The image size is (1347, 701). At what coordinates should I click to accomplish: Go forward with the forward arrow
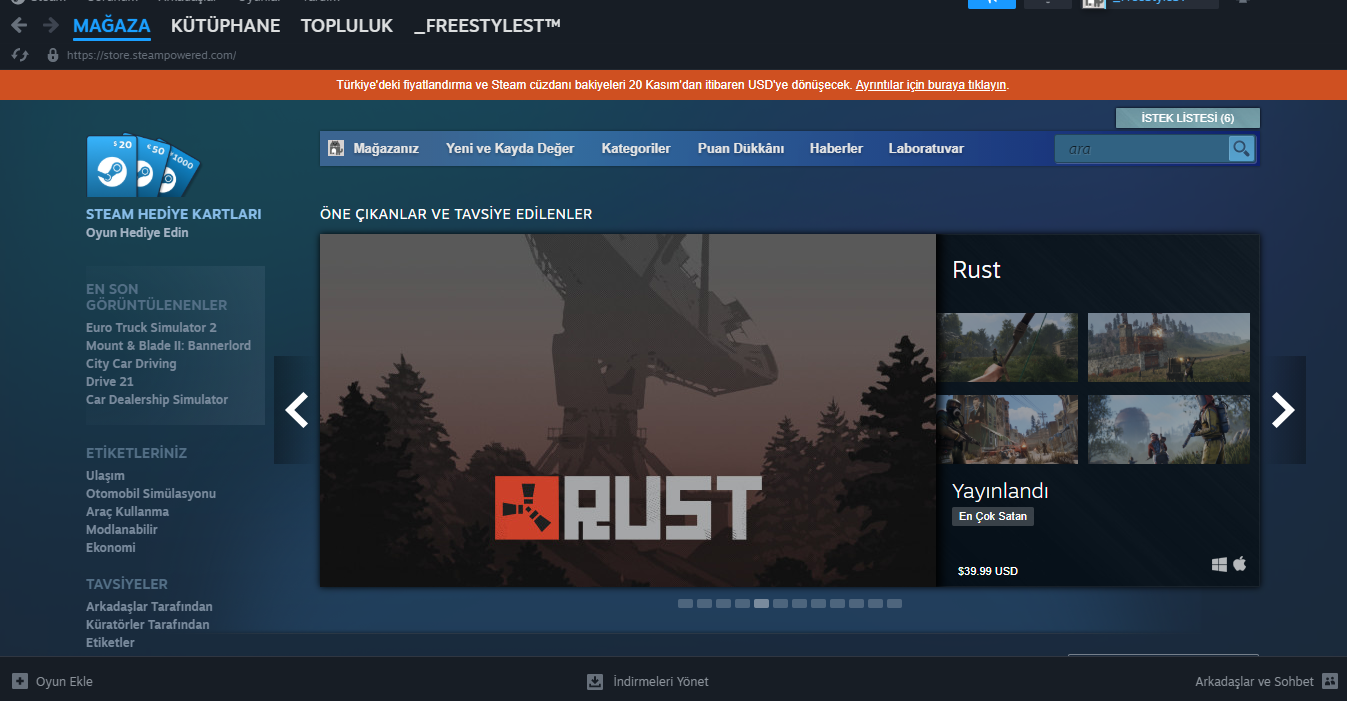[x=51, y=25]
